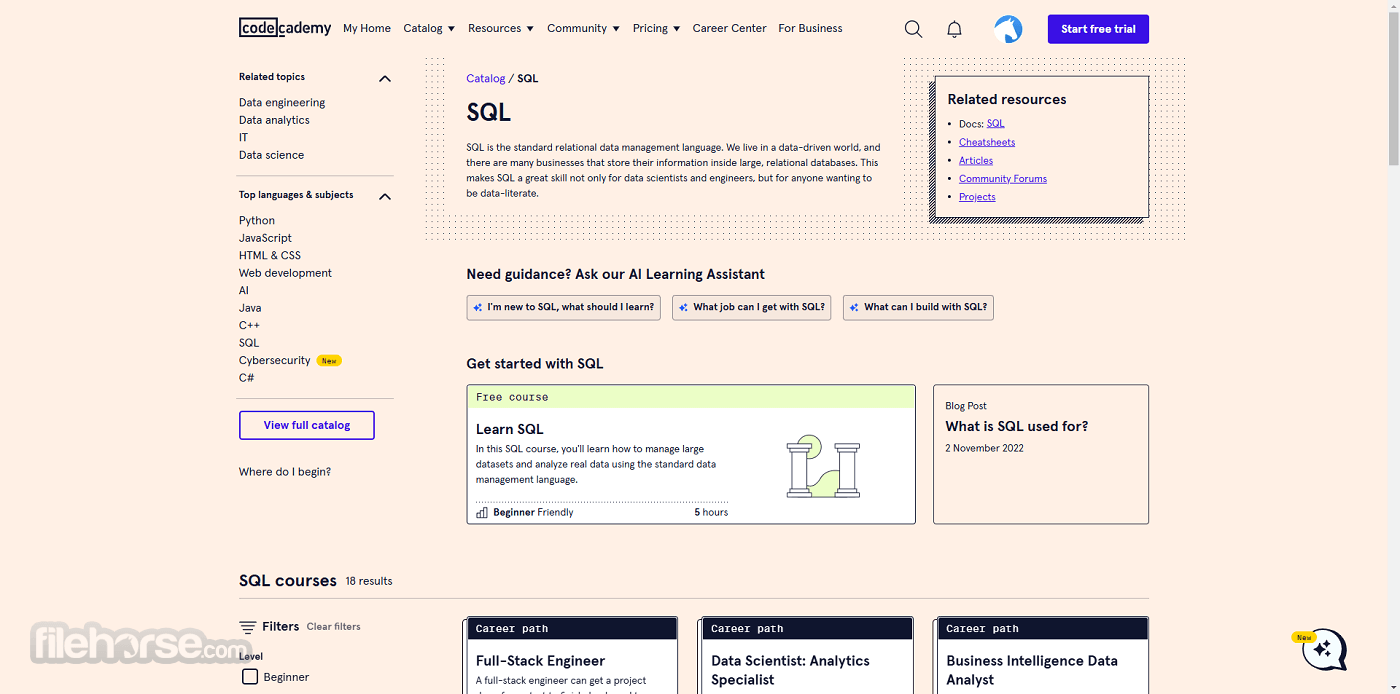Select Data science topic
Viewport: 1400px width, 694px height.
tap(271, 155)
